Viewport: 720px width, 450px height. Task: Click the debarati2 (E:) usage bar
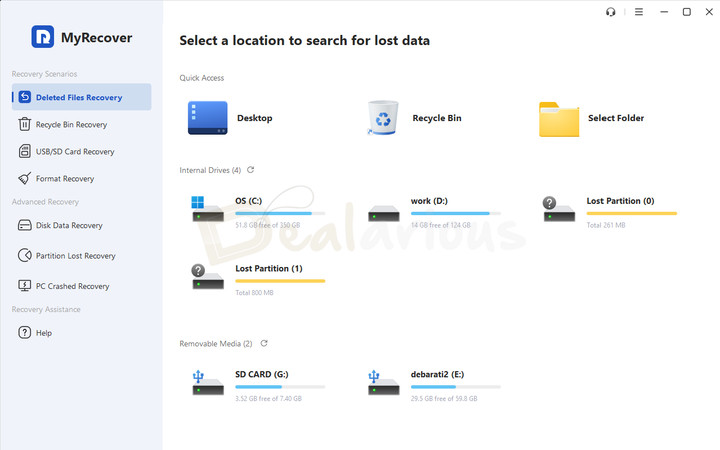click(x=456, y=387)
